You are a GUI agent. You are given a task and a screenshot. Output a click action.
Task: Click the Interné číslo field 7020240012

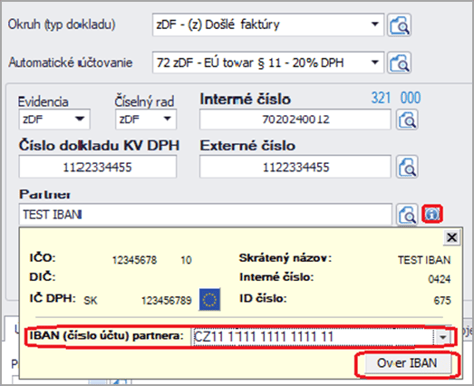[295, 120]
